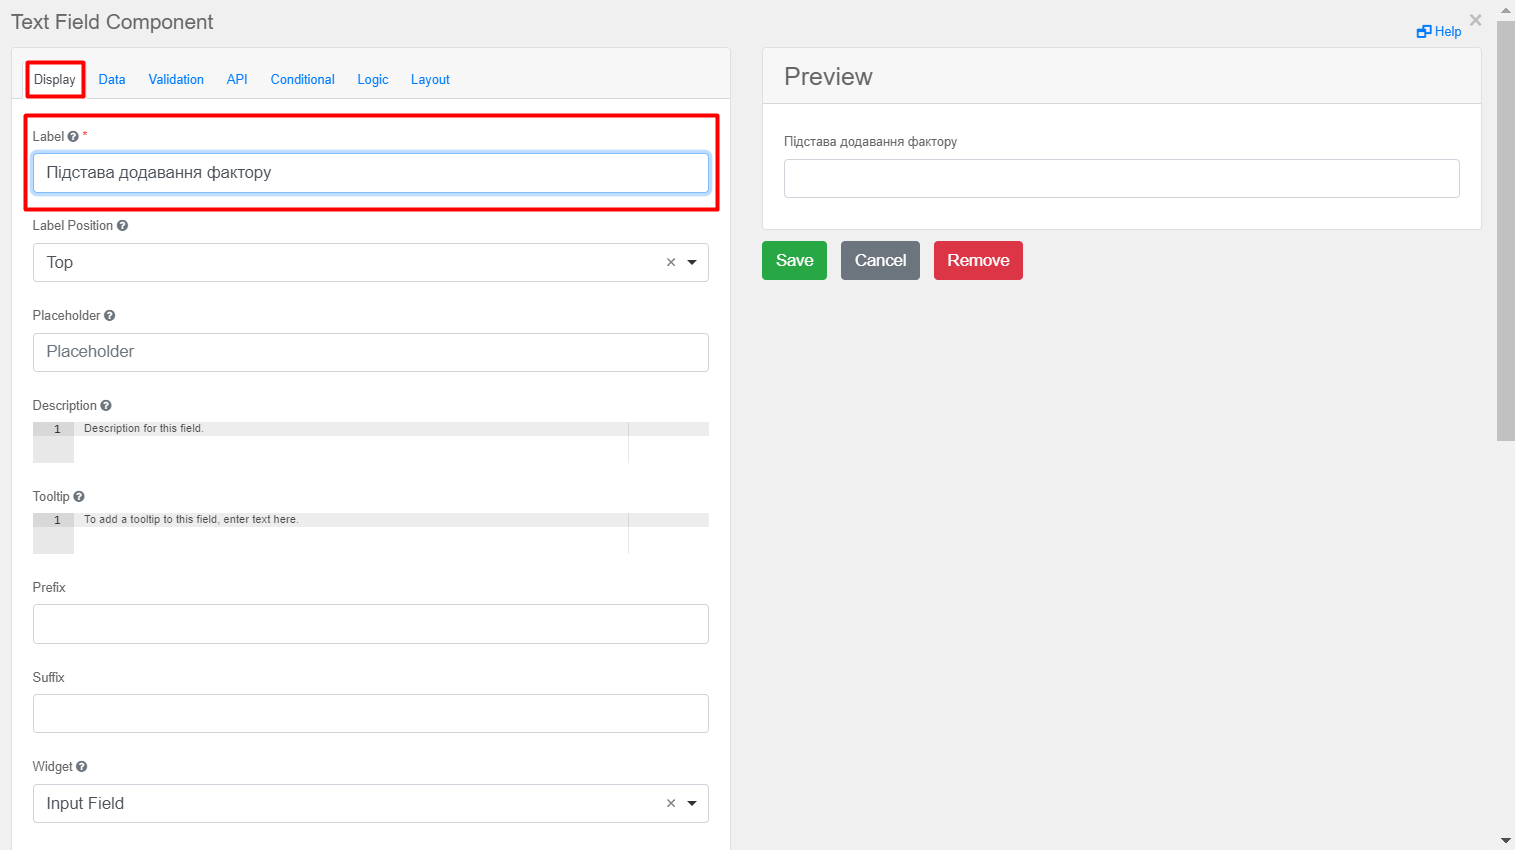This screenshot has width=1515, height=850.
Task: Click into the Placeholder input field
Action: (371, 352)
